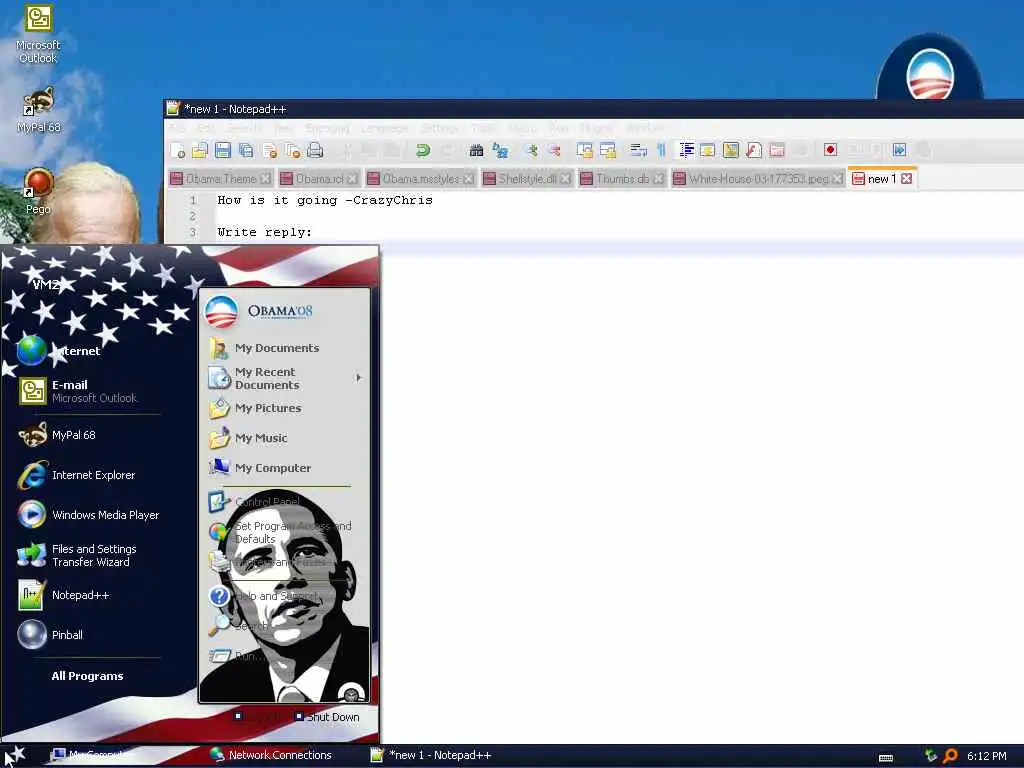The image size is (1024, 768).
Task: Toggle synchronized vertical scrolling icon
Action: [584, 151]
